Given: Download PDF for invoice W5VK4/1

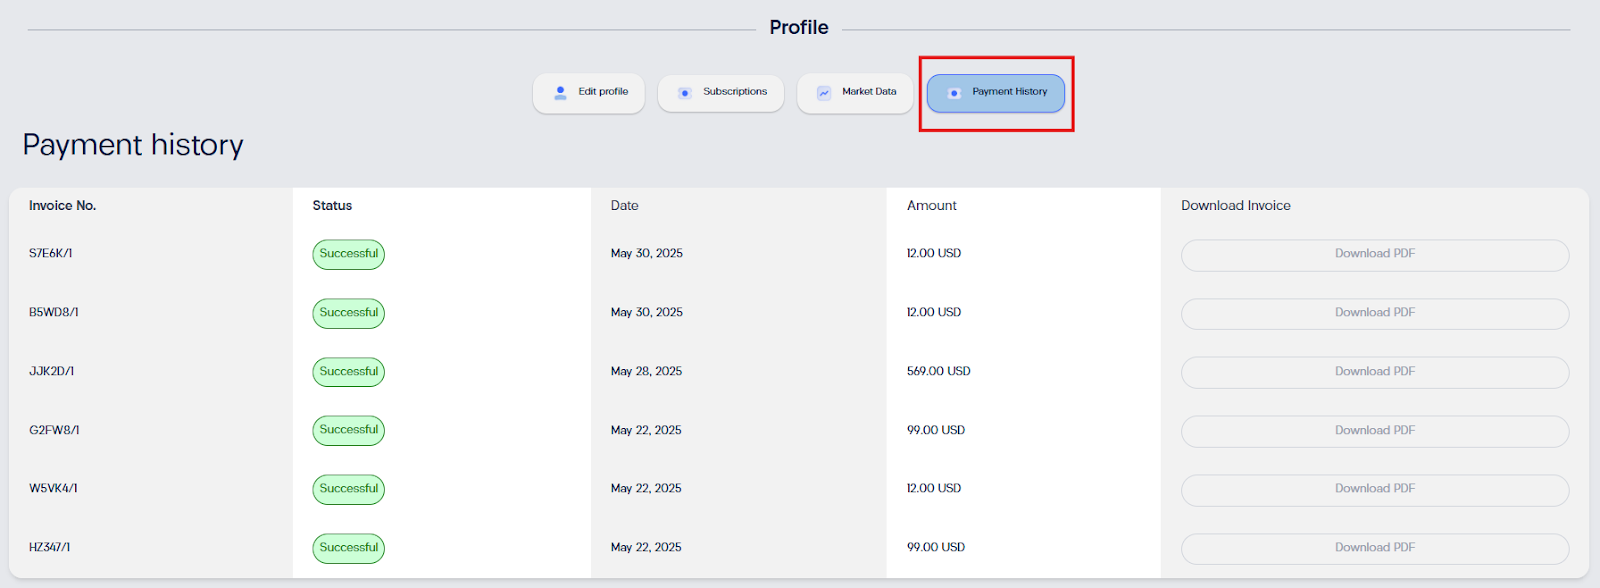Looking at the screenshot, I should pyautogui.click(x=1375, y=490).
